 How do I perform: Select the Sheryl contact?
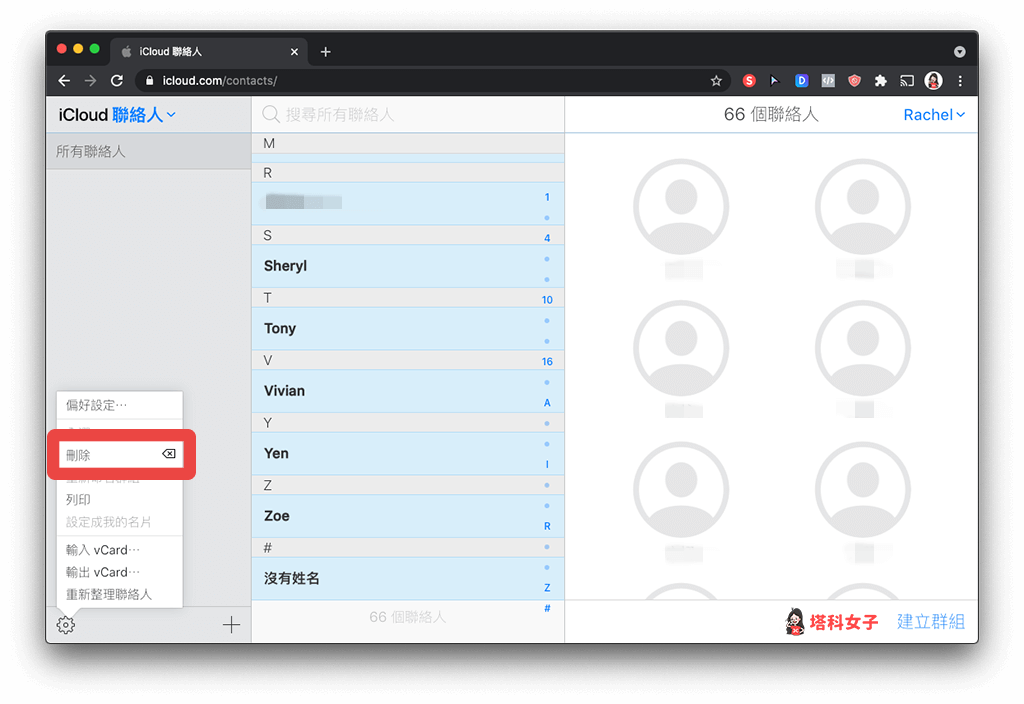pyautogui.click(x=408, y=266)
